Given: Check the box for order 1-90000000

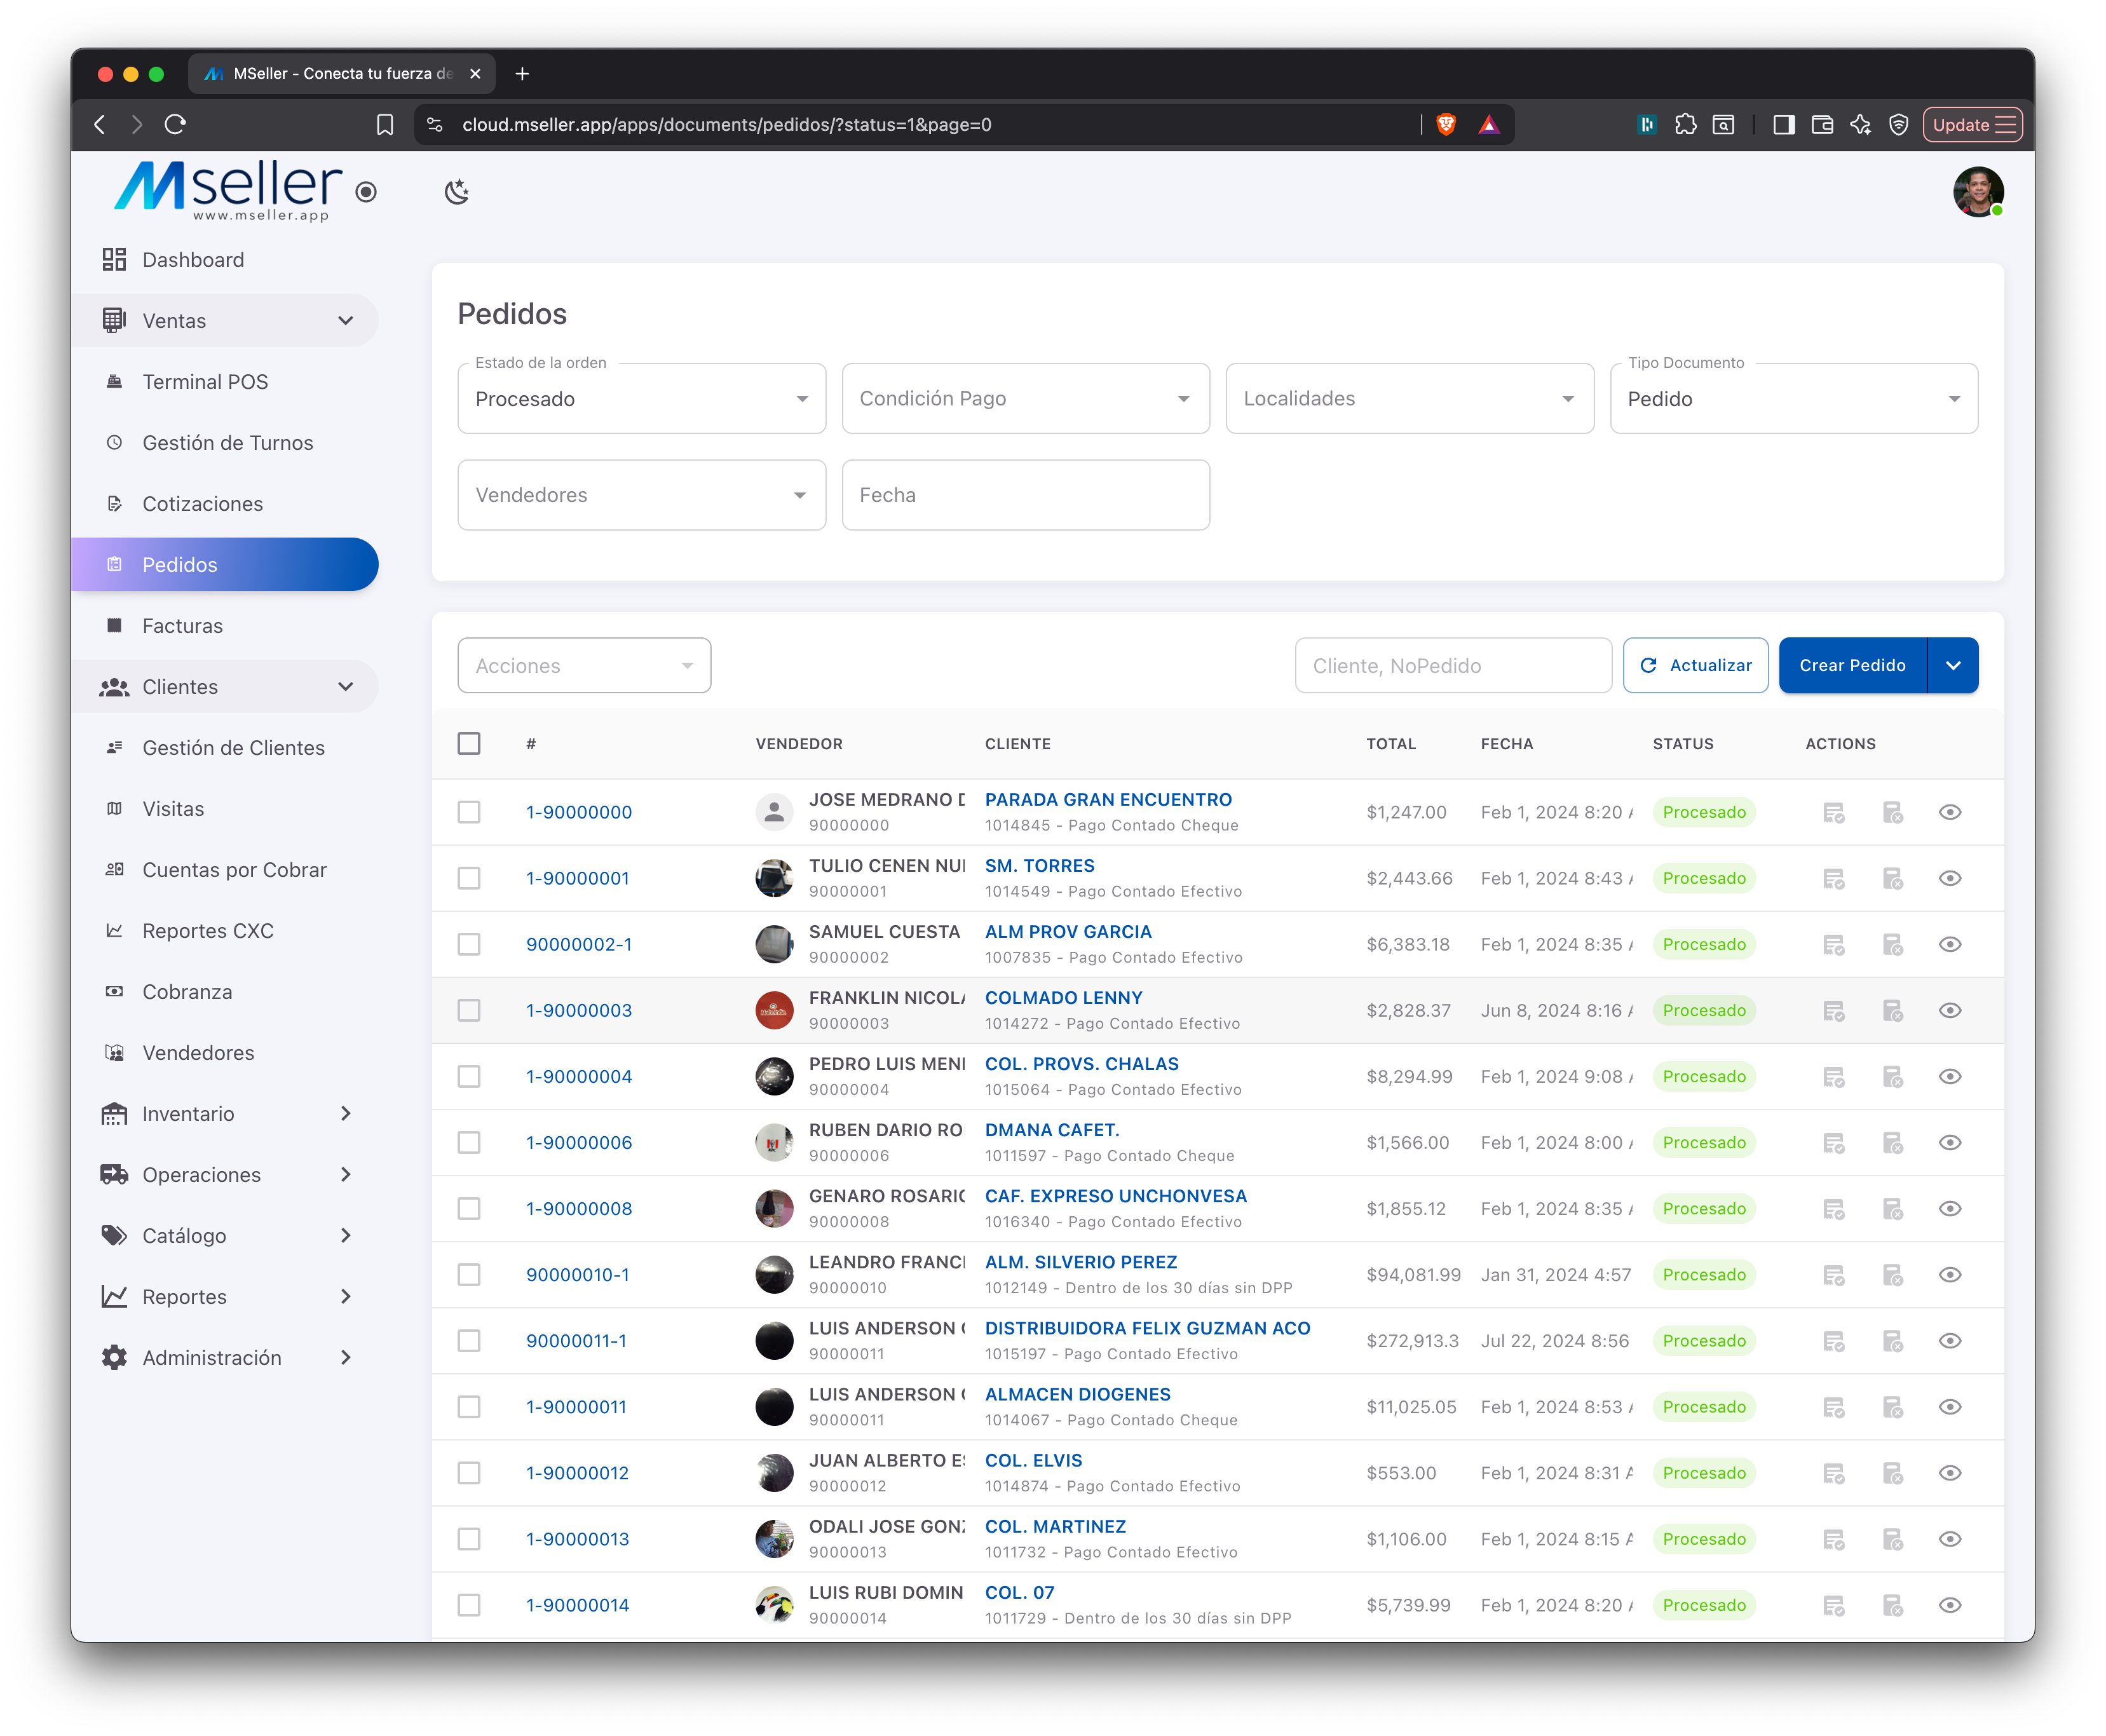Looking at the screenshot, I should pos(469,812).
